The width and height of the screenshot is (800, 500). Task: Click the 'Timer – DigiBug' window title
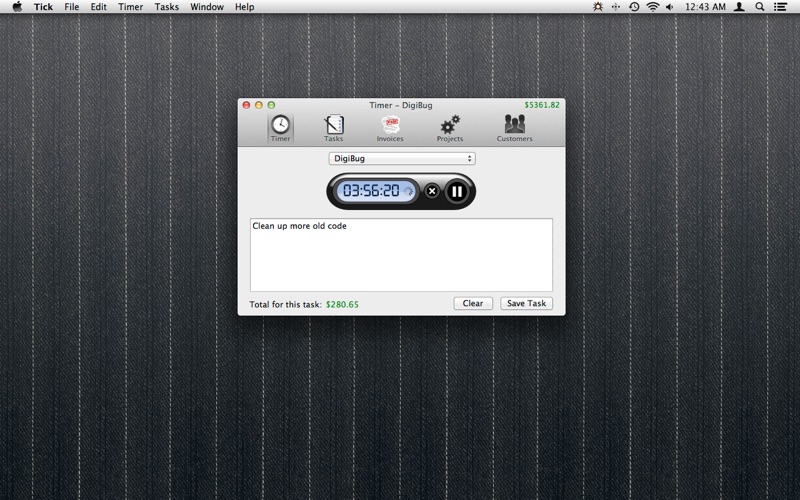tap(401, 105)
